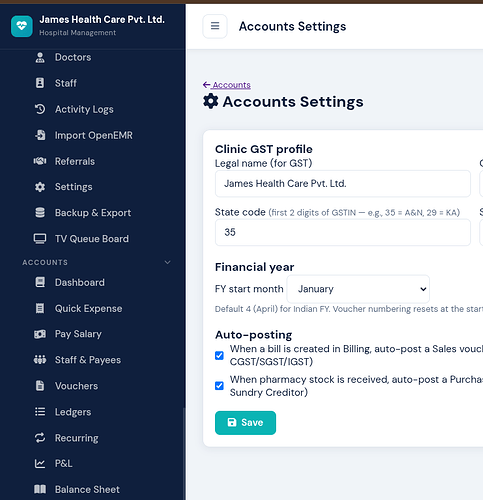Screen dimensions: 483x500
Task: Click the Import OpenEMR icon
Action: click(40, 135)
